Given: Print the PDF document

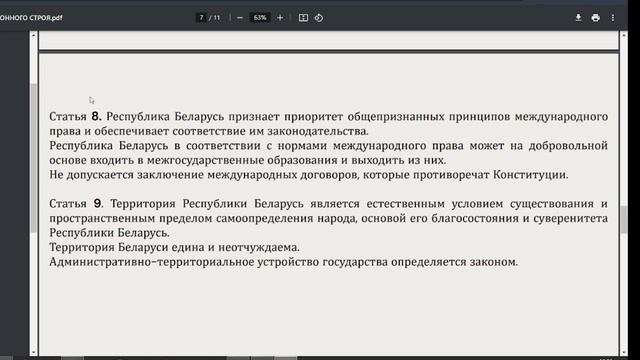Looking at the screenshot, I should pyautogui.click(x=596, y=18).
